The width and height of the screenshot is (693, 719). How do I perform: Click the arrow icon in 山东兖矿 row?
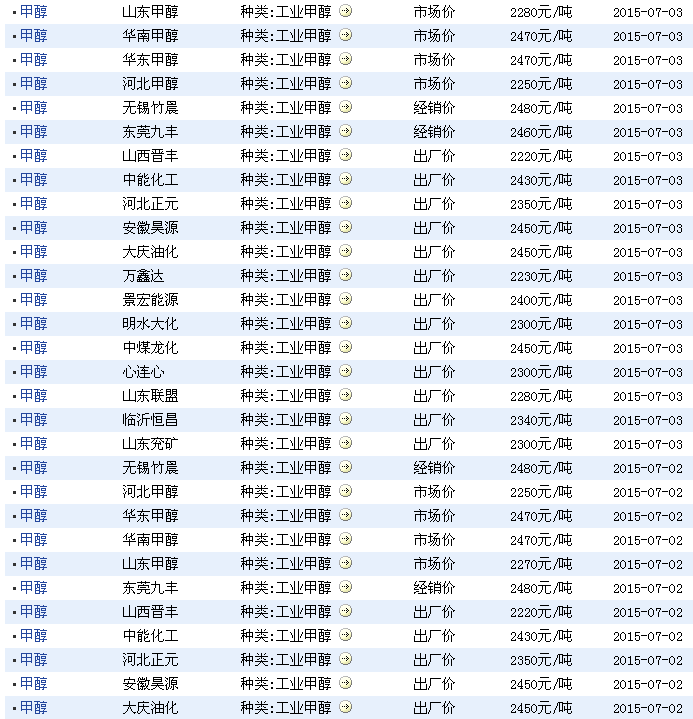pyautogui.click(x=345, y=443)
